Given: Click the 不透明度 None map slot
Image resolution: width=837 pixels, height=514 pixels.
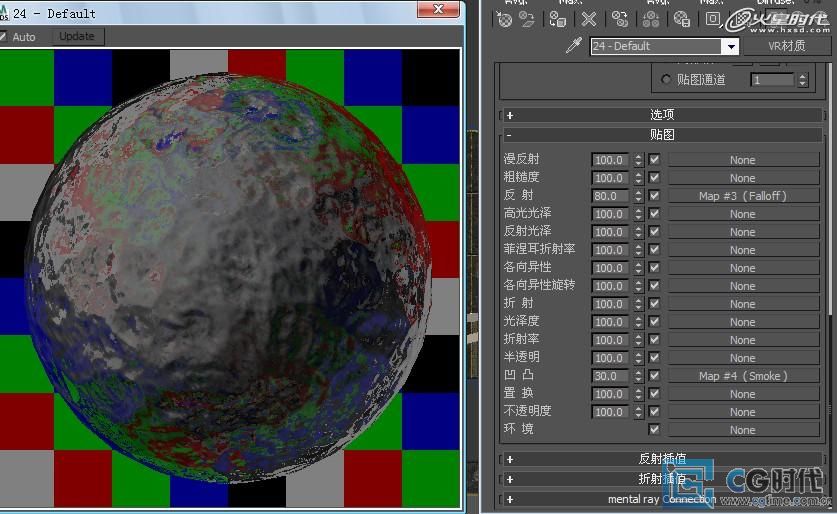Looking at the screenshot, I should pyautogui.click(x=743, y=412).
